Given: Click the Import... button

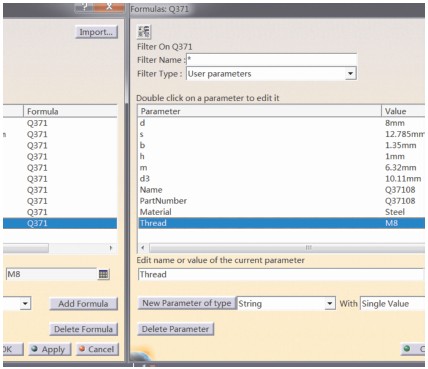Looking at the screenshot, I should pyautogui.click(x=96, y=32).
